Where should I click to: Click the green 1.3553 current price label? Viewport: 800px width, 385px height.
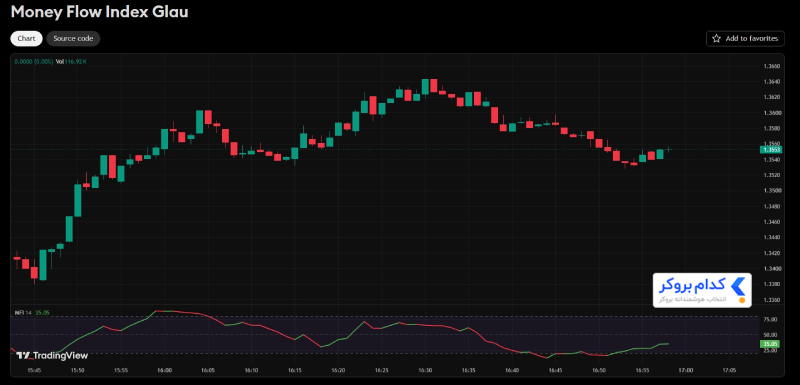tap(770, 150)
